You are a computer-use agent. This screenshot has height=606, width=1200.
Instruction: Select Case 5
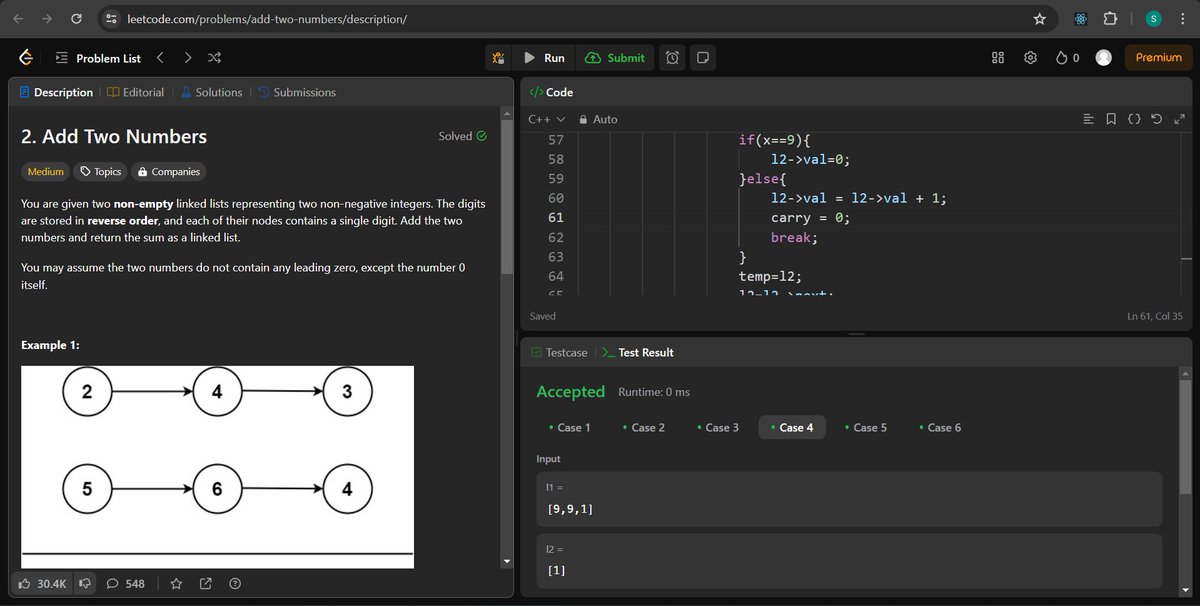(x=866, y=427)
